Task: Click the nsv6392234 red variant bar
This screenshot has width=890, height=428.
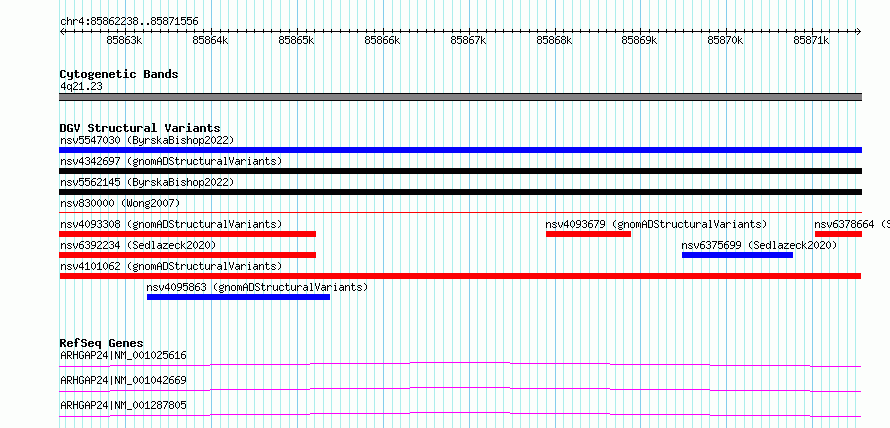Action: pos(187,255)
